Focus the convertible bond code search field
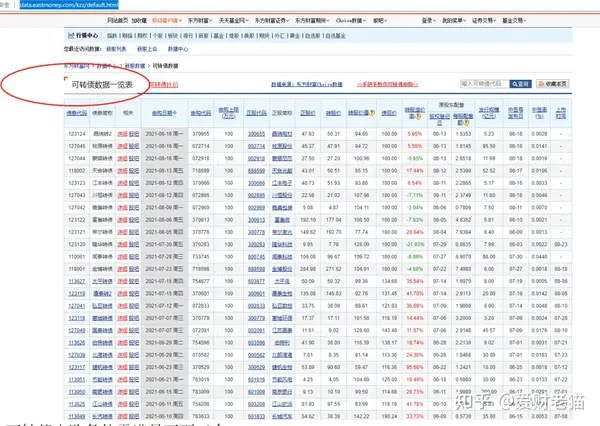Image resolution: width=600 pixels, height=426 pixels. (x=484, y=84)
